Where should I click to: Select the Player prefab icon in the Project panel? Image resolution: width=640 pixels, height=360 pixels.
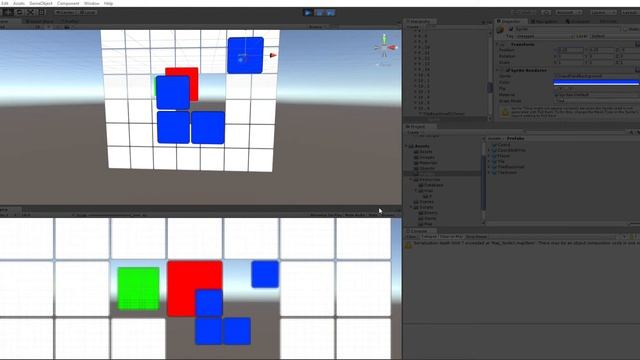click(494, 156)
